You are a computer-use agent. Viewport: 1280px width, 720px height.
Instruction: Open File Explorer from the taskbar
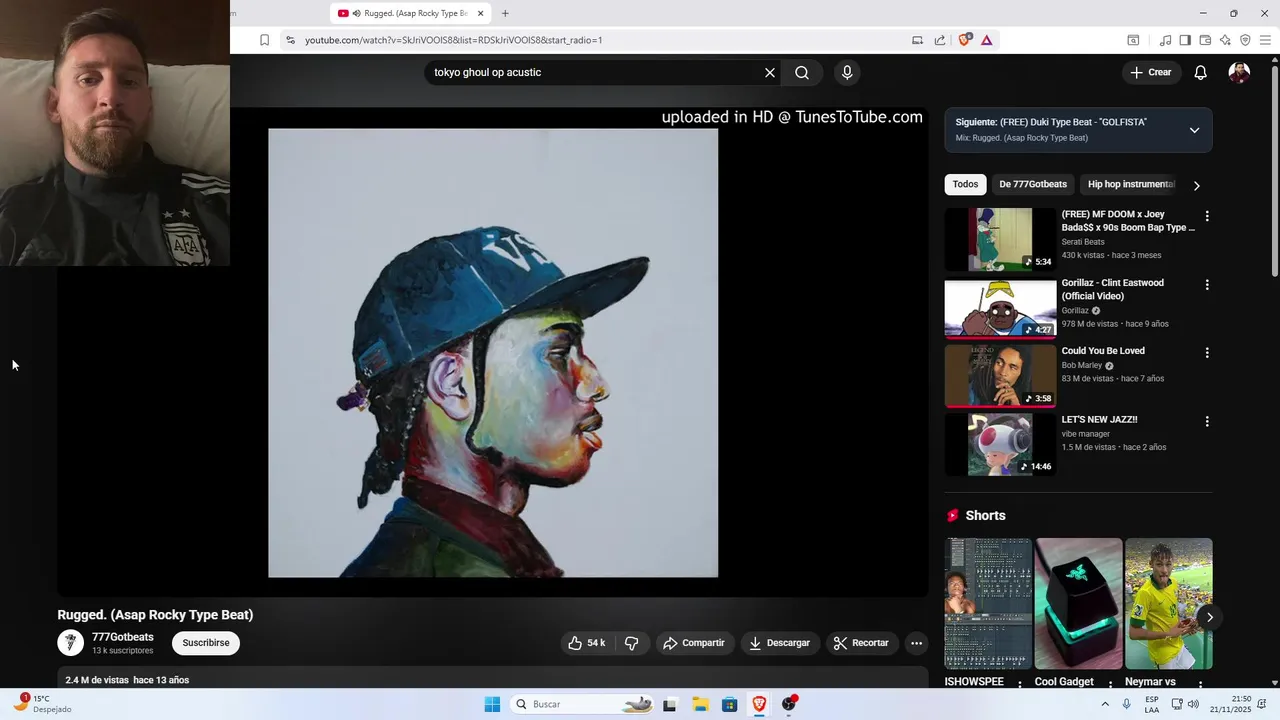tap(700, 704)
